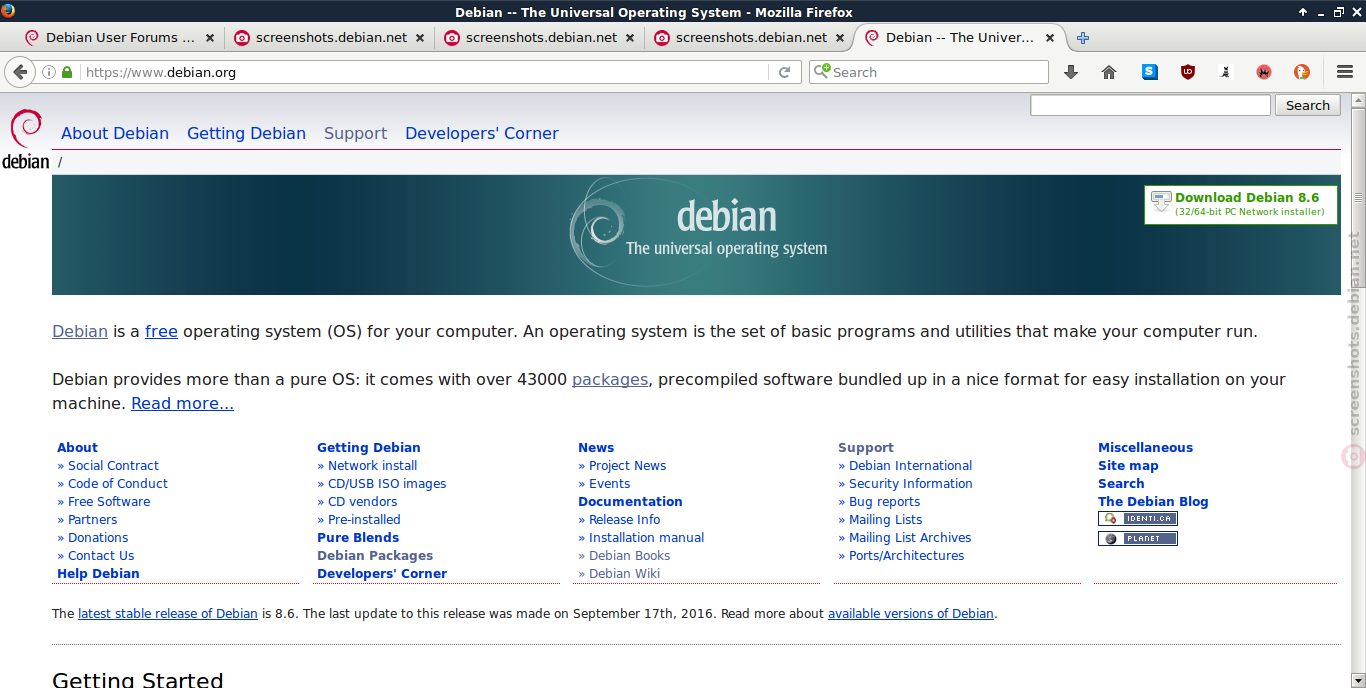Open the Mailing List Archives link
This screenshot has width=1366, height=688.
[910, 538]
